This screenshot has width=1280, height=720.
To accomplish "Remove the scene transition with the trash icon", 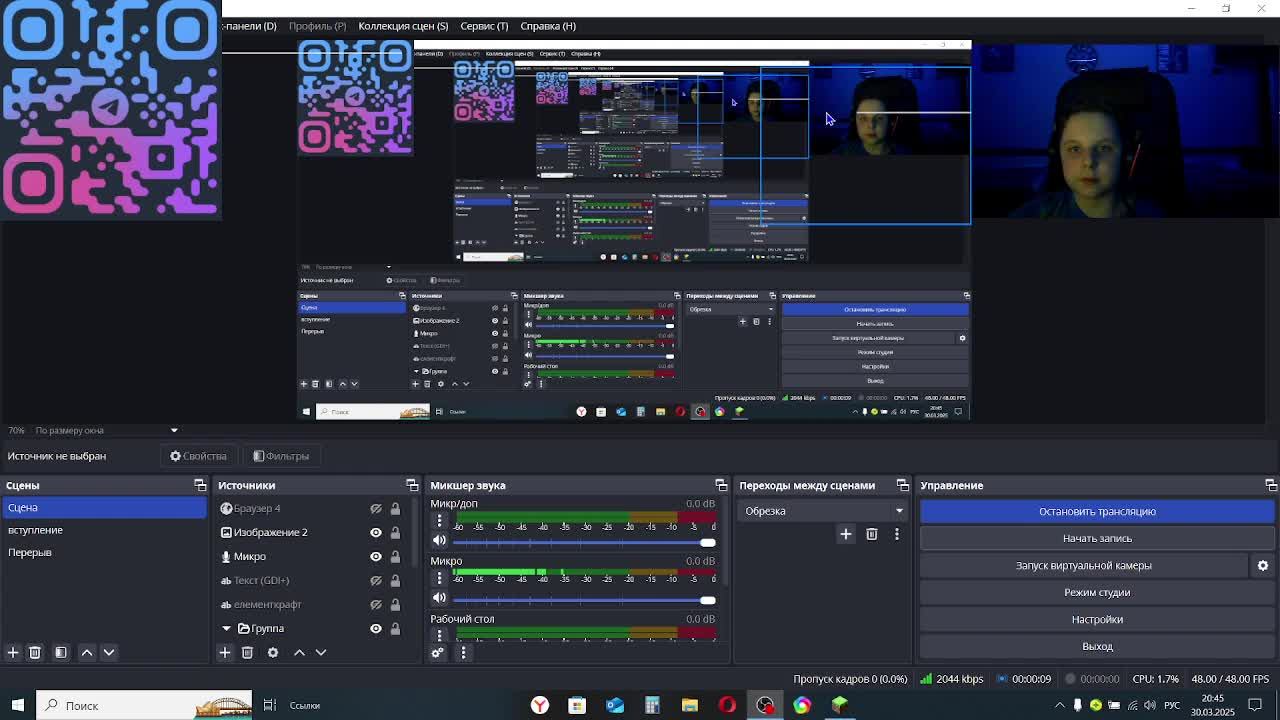I will [x=872, y=534].
